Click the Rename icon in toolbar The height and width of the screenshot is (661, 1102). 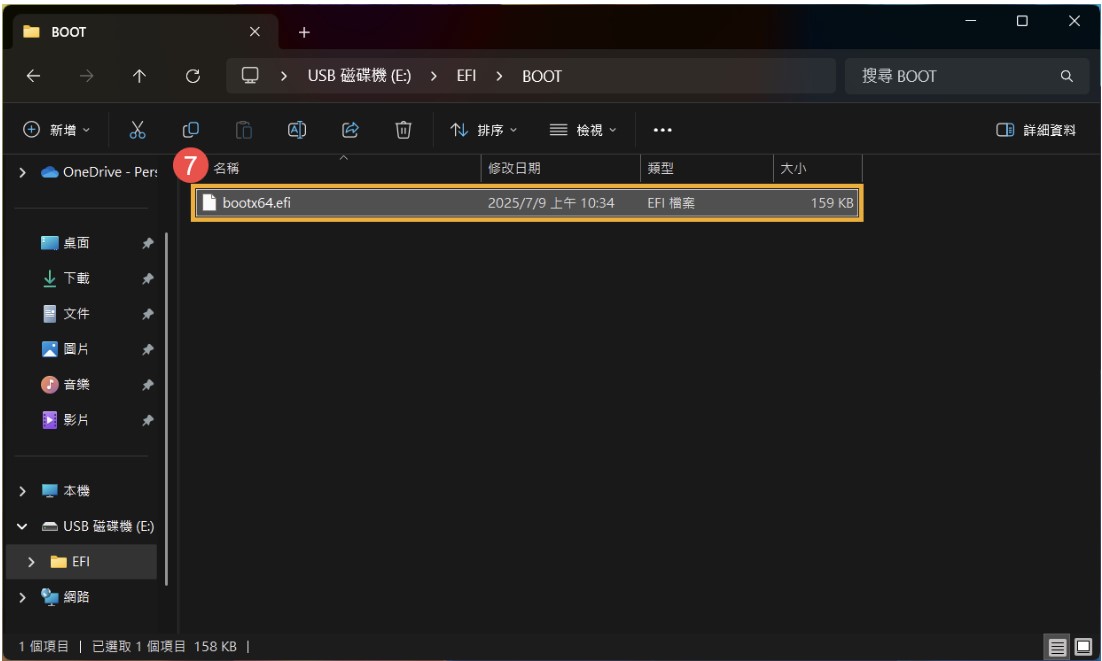(x=297, y=130)
